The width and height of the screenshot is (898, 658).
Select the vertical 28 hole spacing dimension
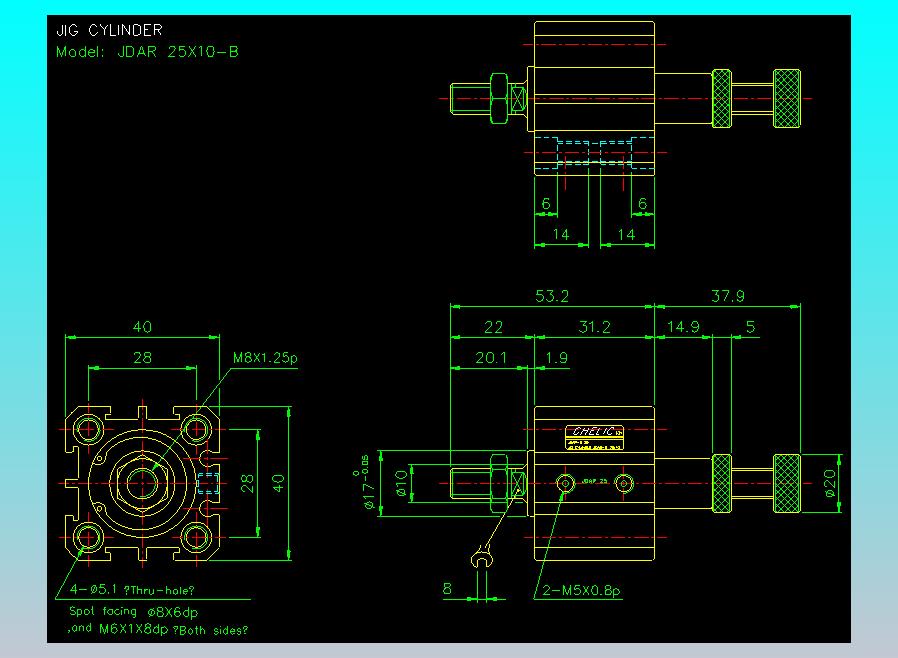click(x=247, y=483)
